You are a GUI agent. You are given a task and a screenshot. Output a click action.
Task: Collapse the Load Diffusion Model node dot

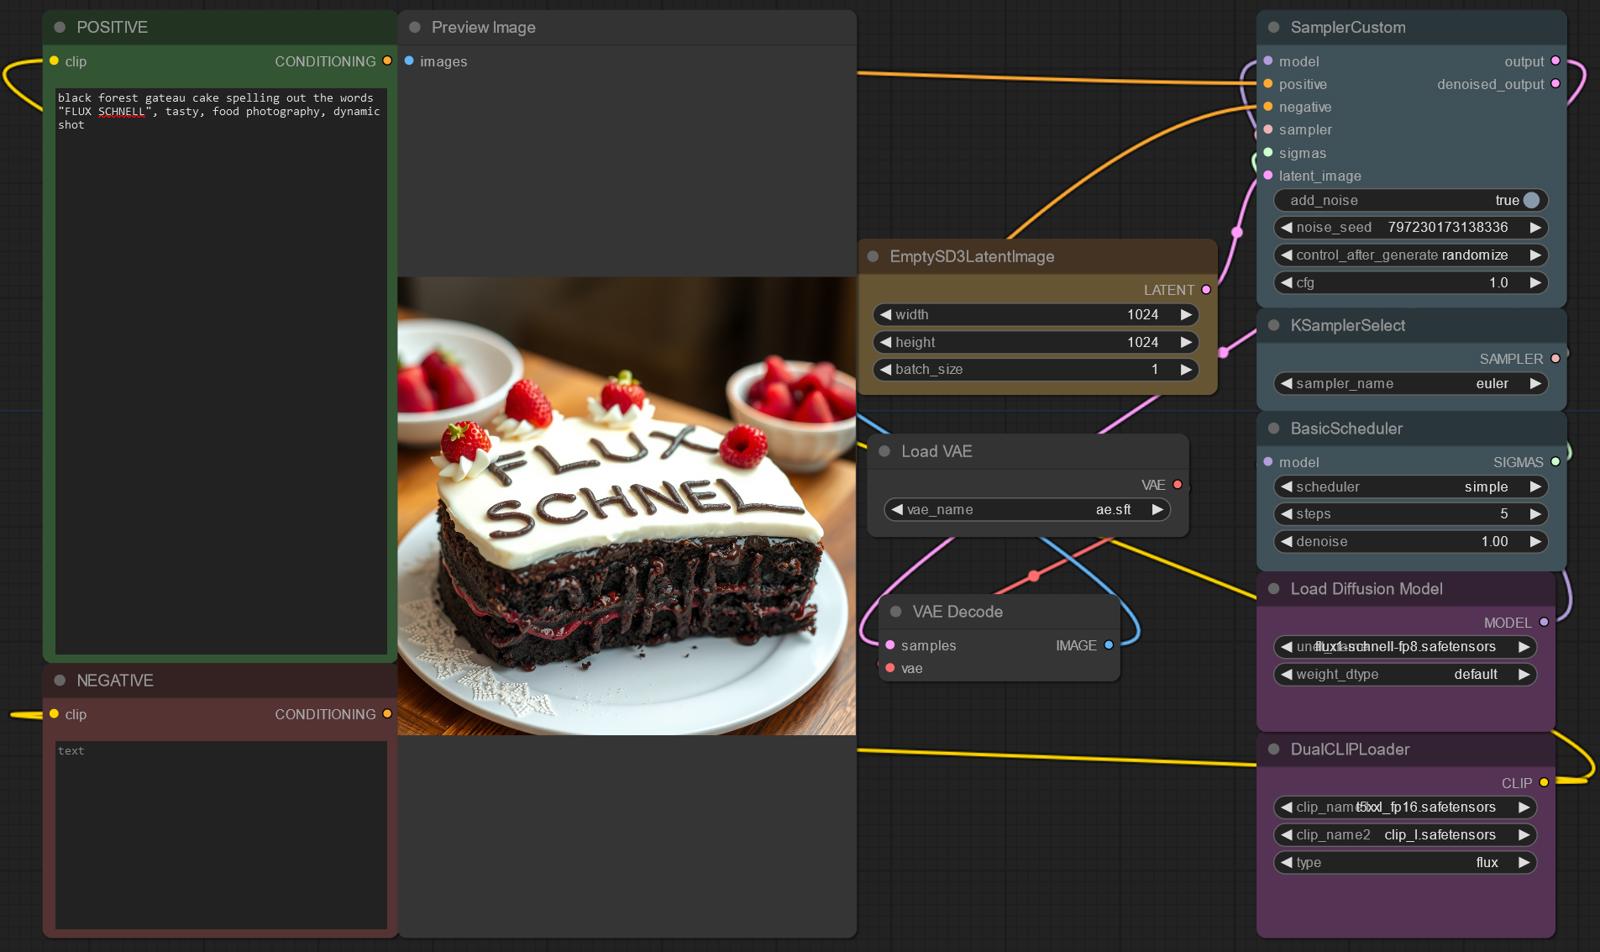tap(1274, 589)
